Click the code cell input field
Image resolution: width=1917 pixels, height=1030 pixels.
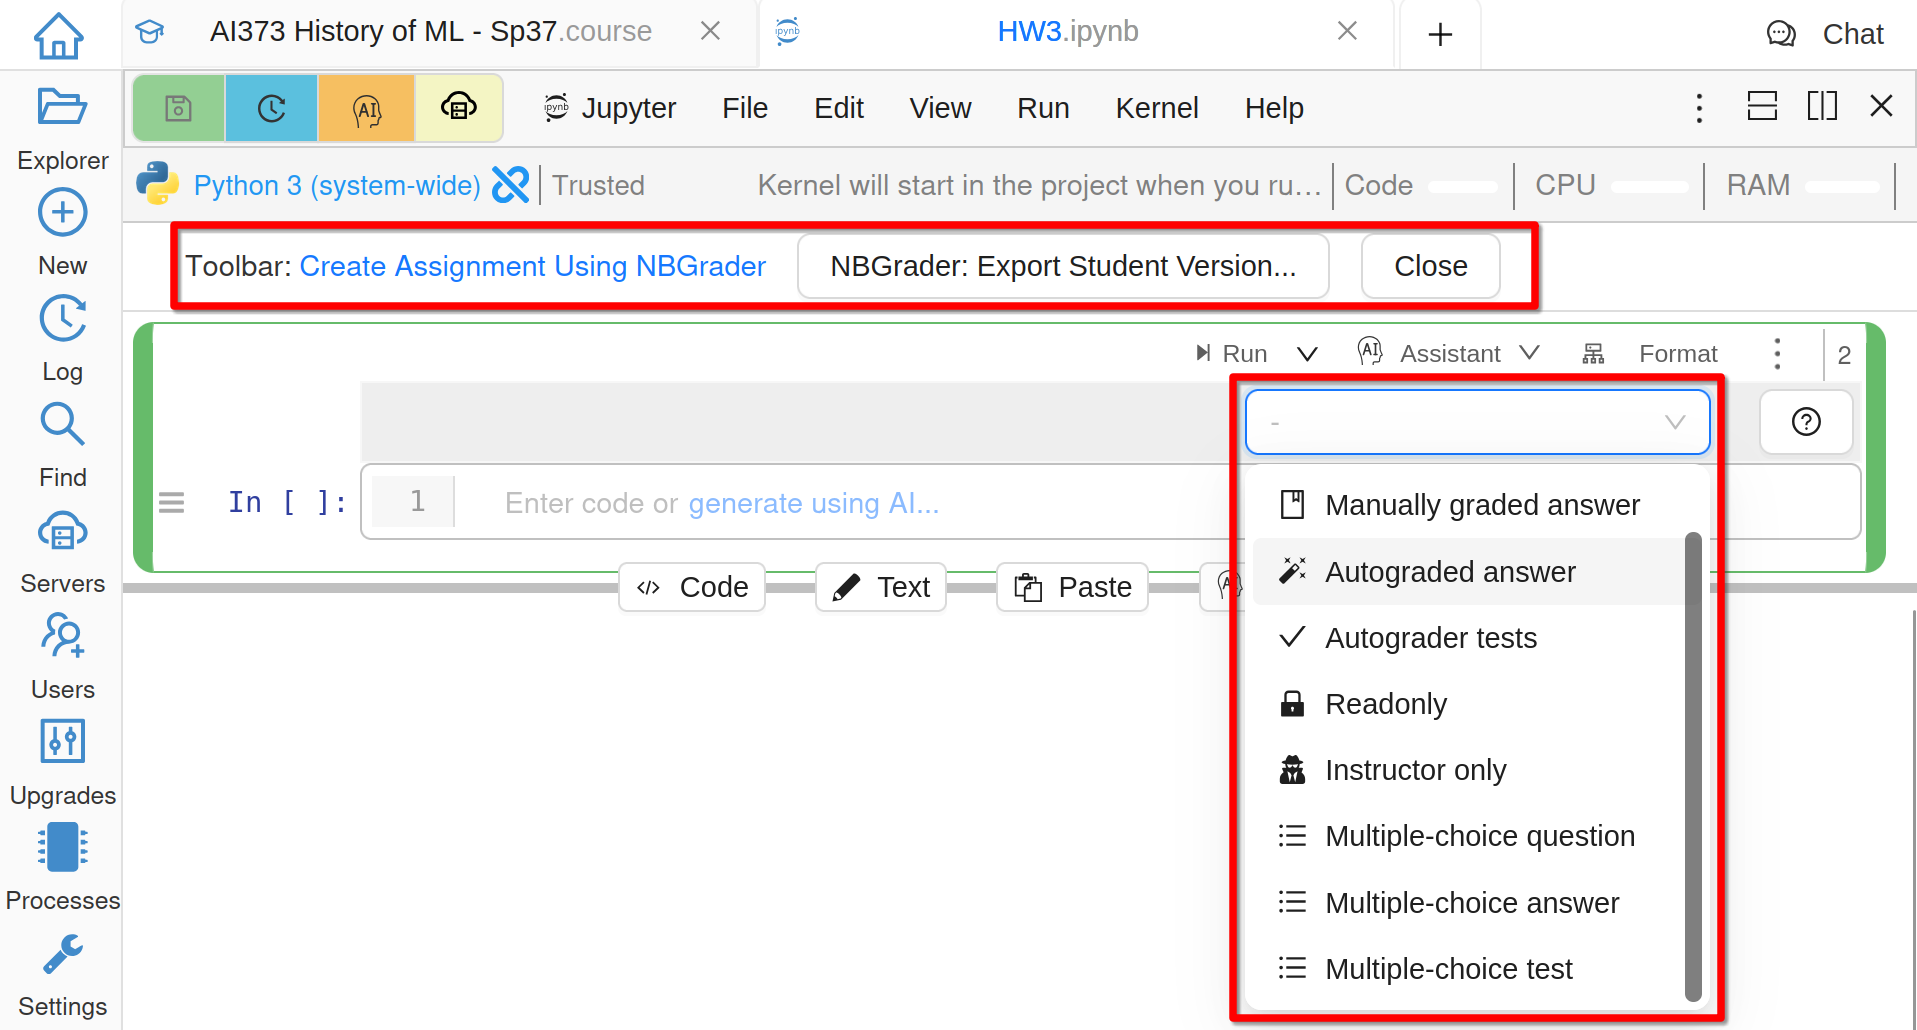point(800,502)
